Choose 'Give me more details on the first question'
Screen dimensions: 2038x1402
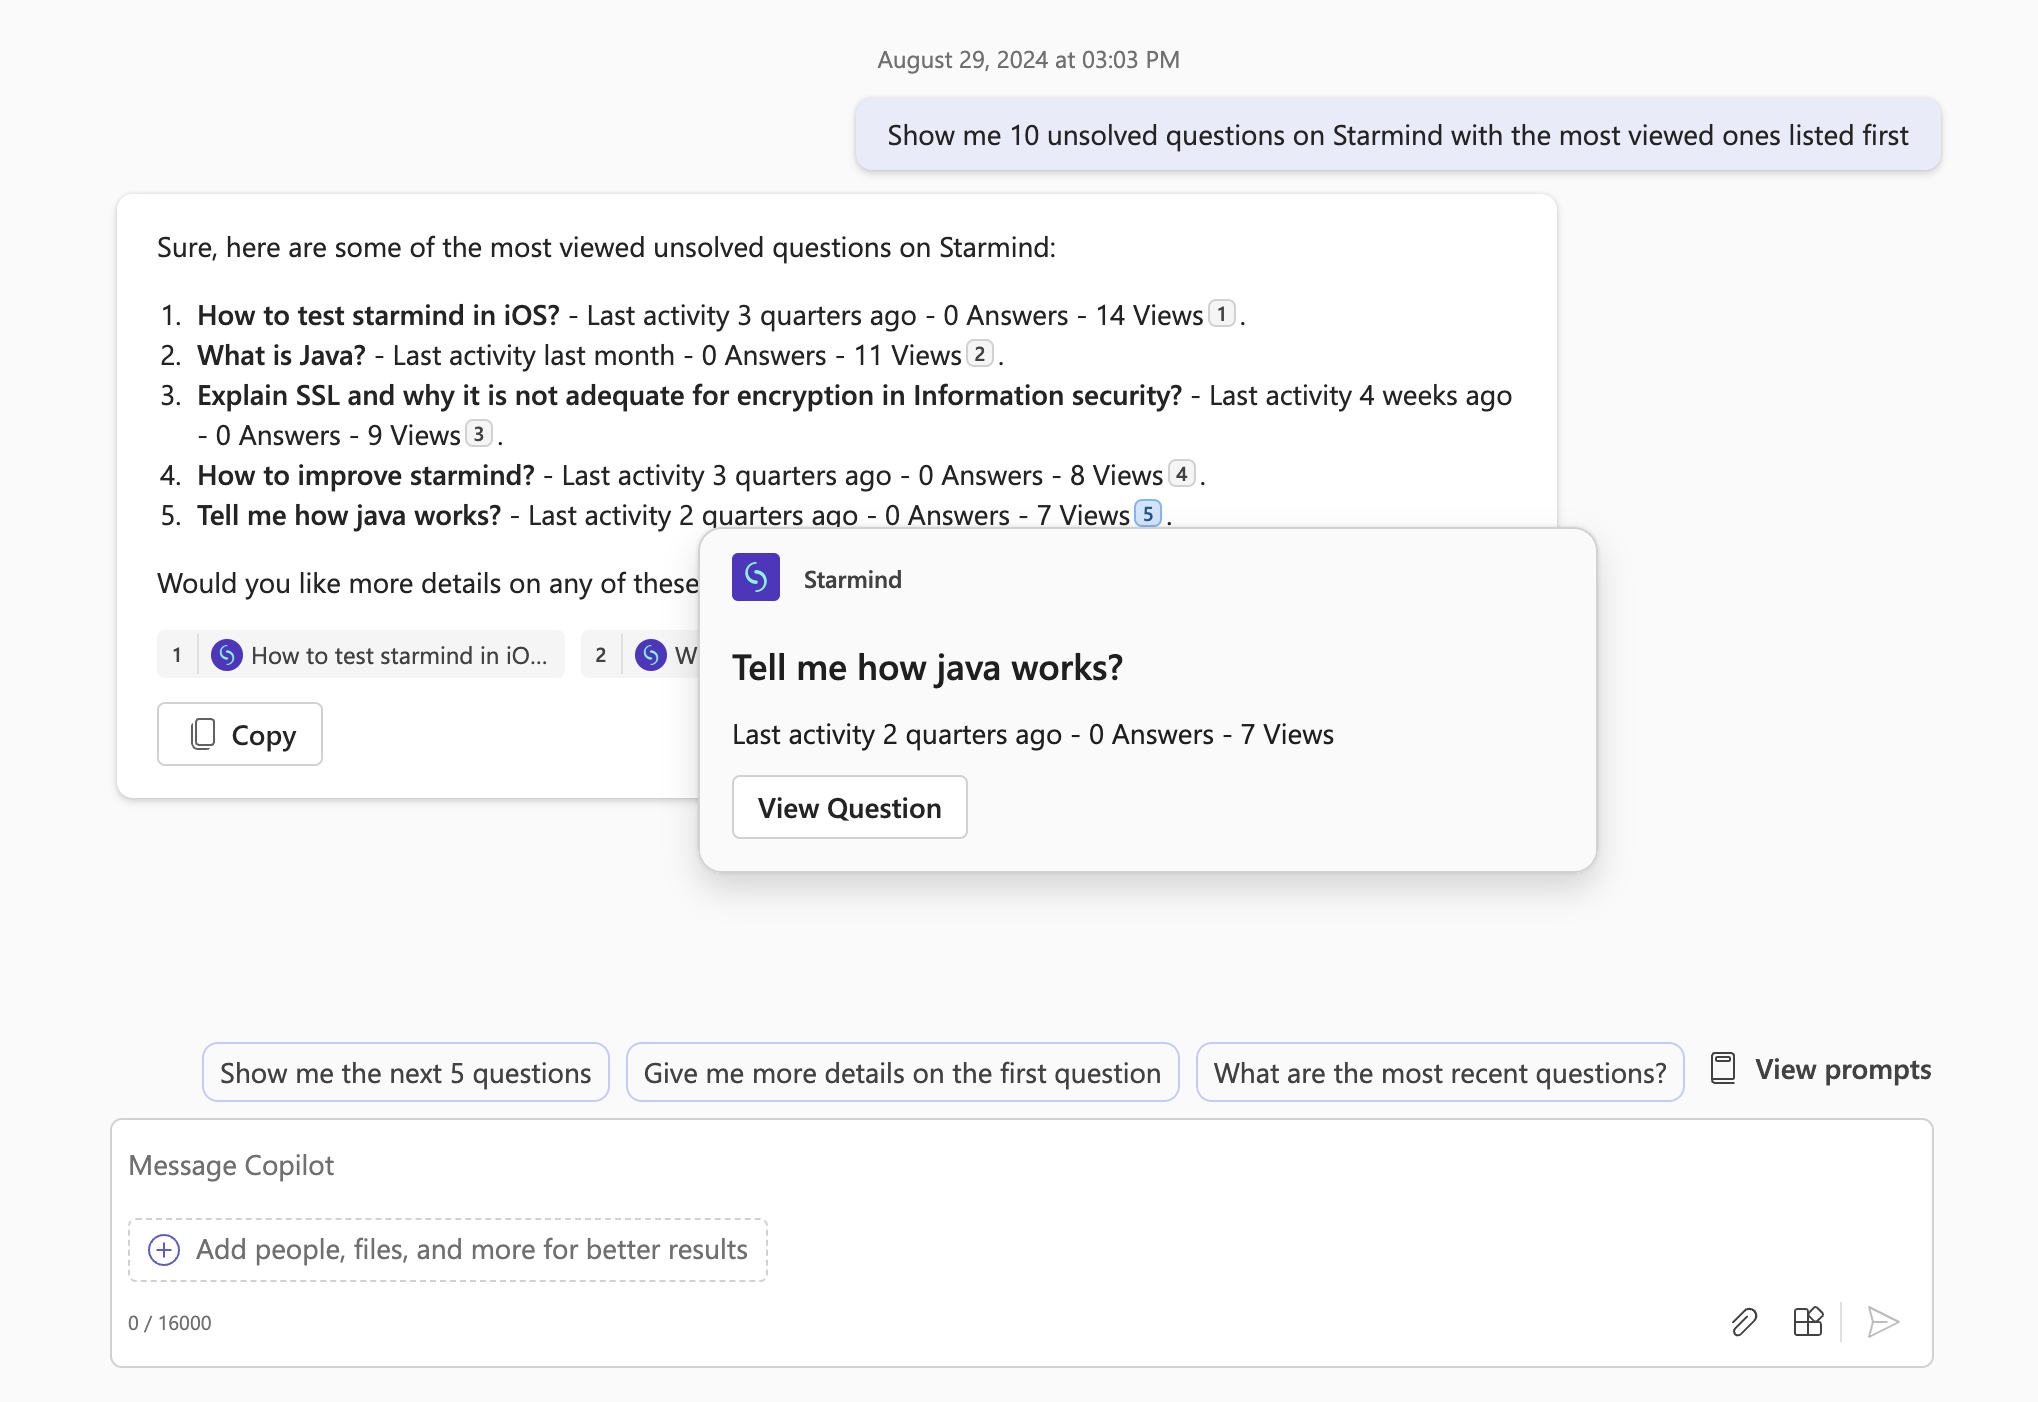coord(902,1072)
